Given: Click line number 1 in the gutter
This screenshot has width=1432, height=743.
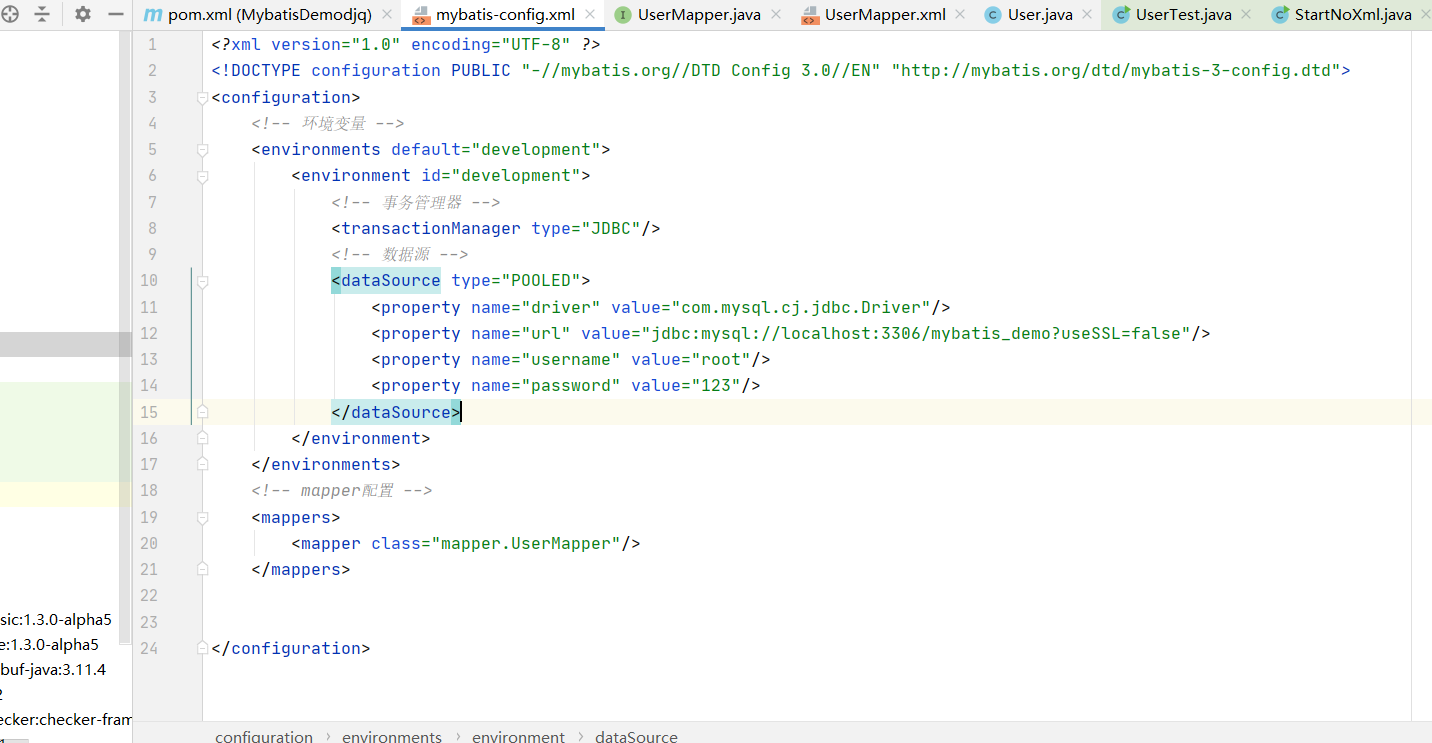Looking at the screenshot, I should (152, 44).
